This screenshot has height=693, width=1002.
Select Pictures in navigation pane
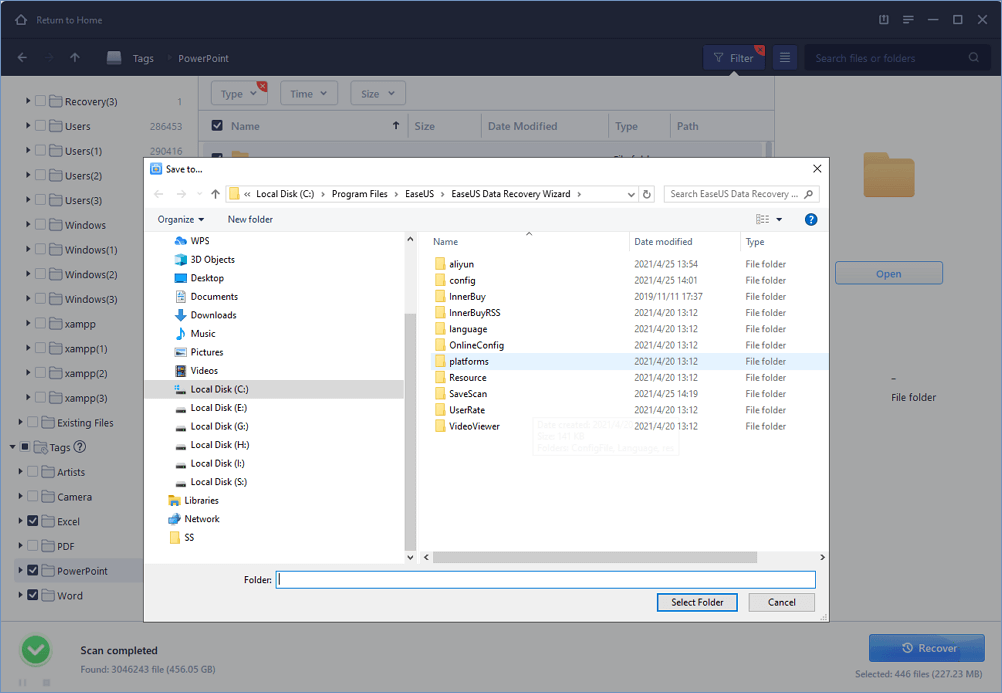[199, 352]
